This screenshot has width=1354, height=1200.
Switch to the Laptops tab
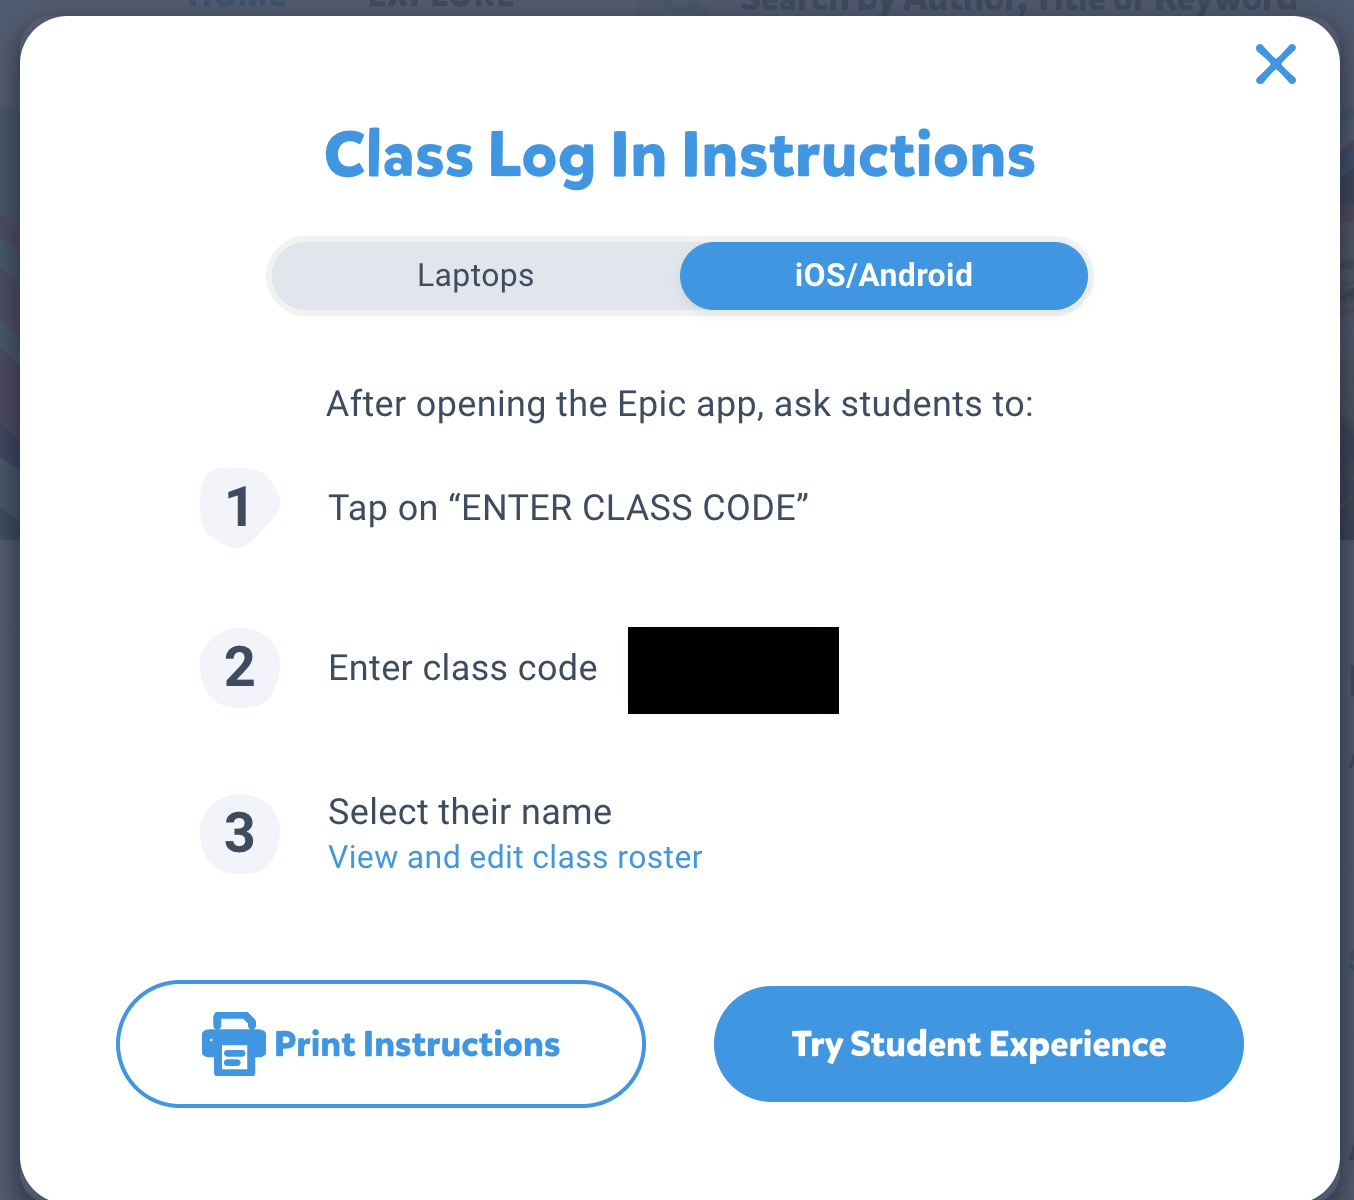pyautogui.click(x=476, y=275)
